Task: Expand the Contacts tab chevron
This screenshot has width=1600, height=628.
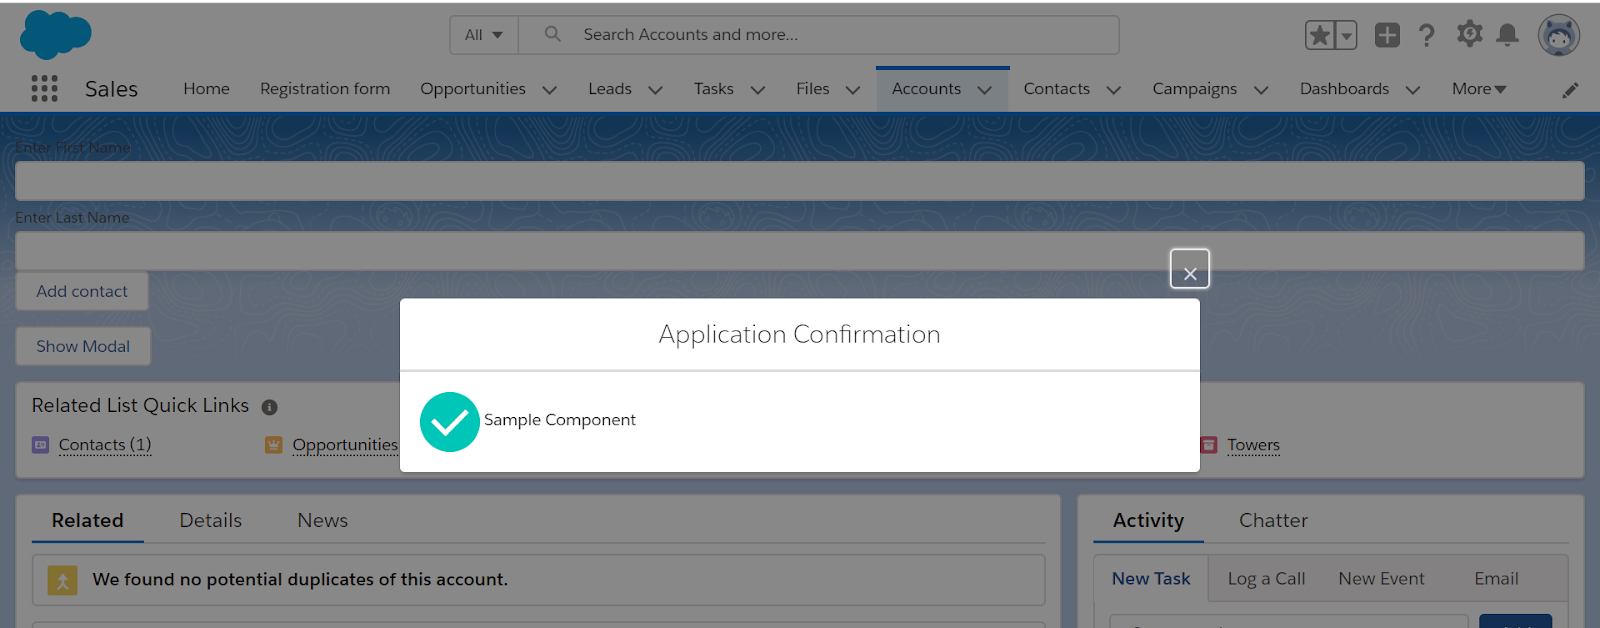Action: 1114,90
